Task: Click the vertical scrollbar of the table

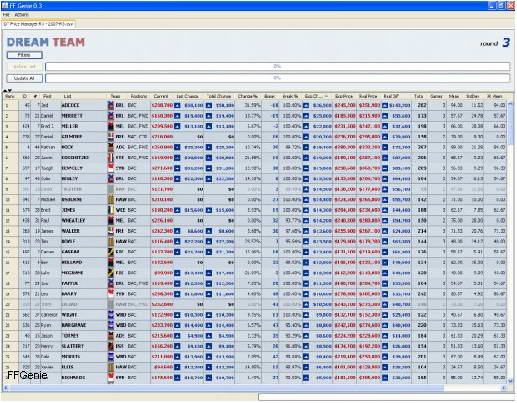Action: point(510,243)
